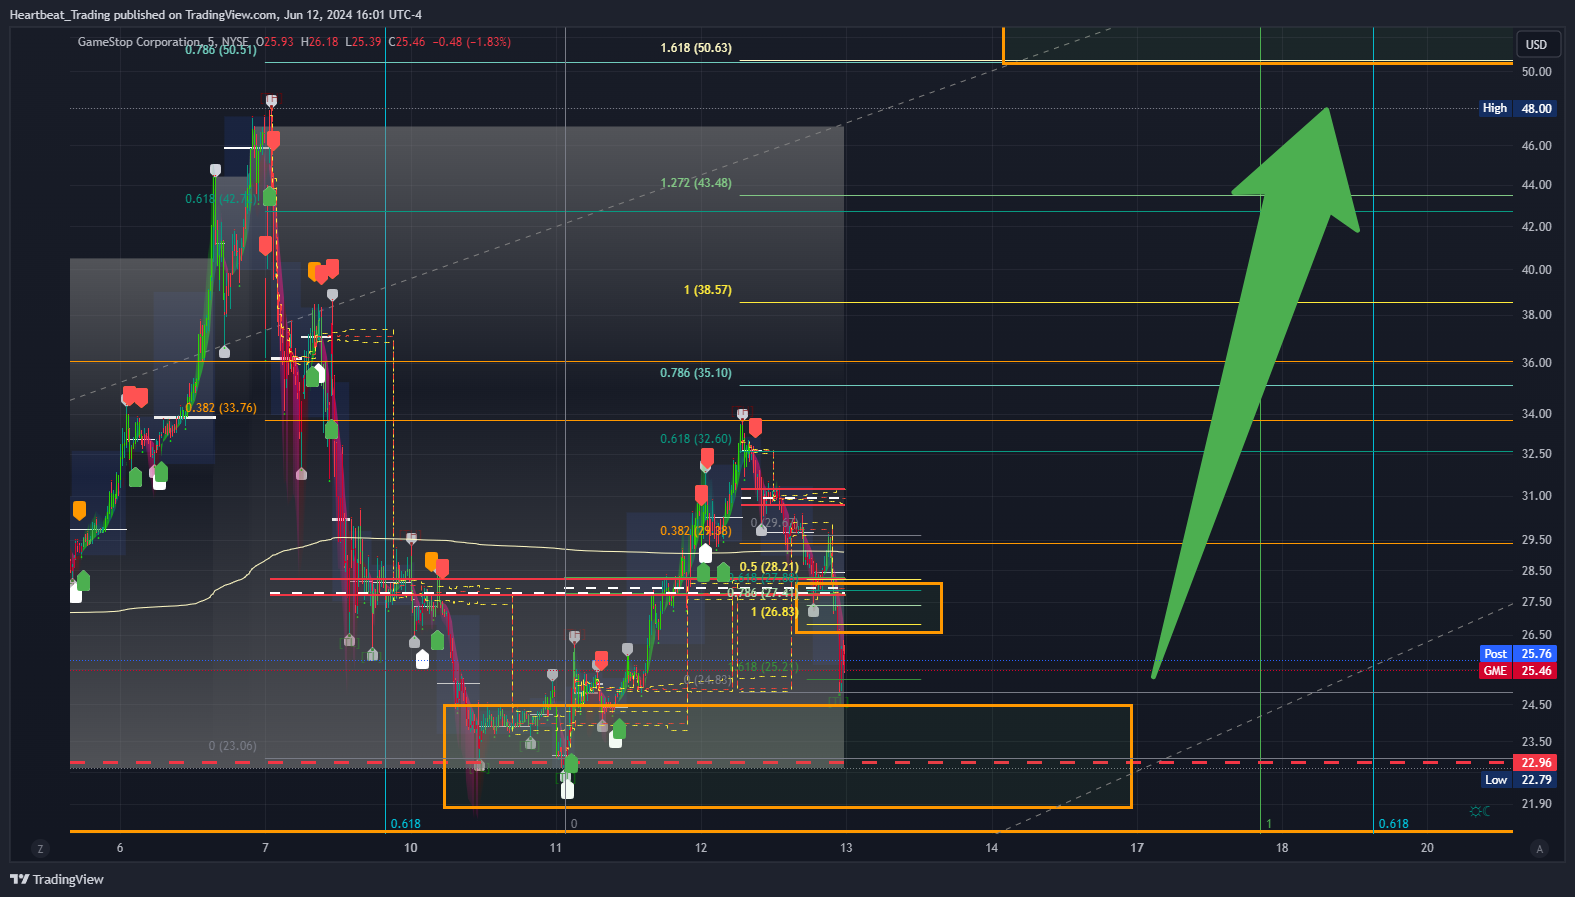Image resolution: width=1575 pixels, height=897 pixels.
Task: Click the 0.382 (33.76) Fibonacci label
Action: click(221, 408)
